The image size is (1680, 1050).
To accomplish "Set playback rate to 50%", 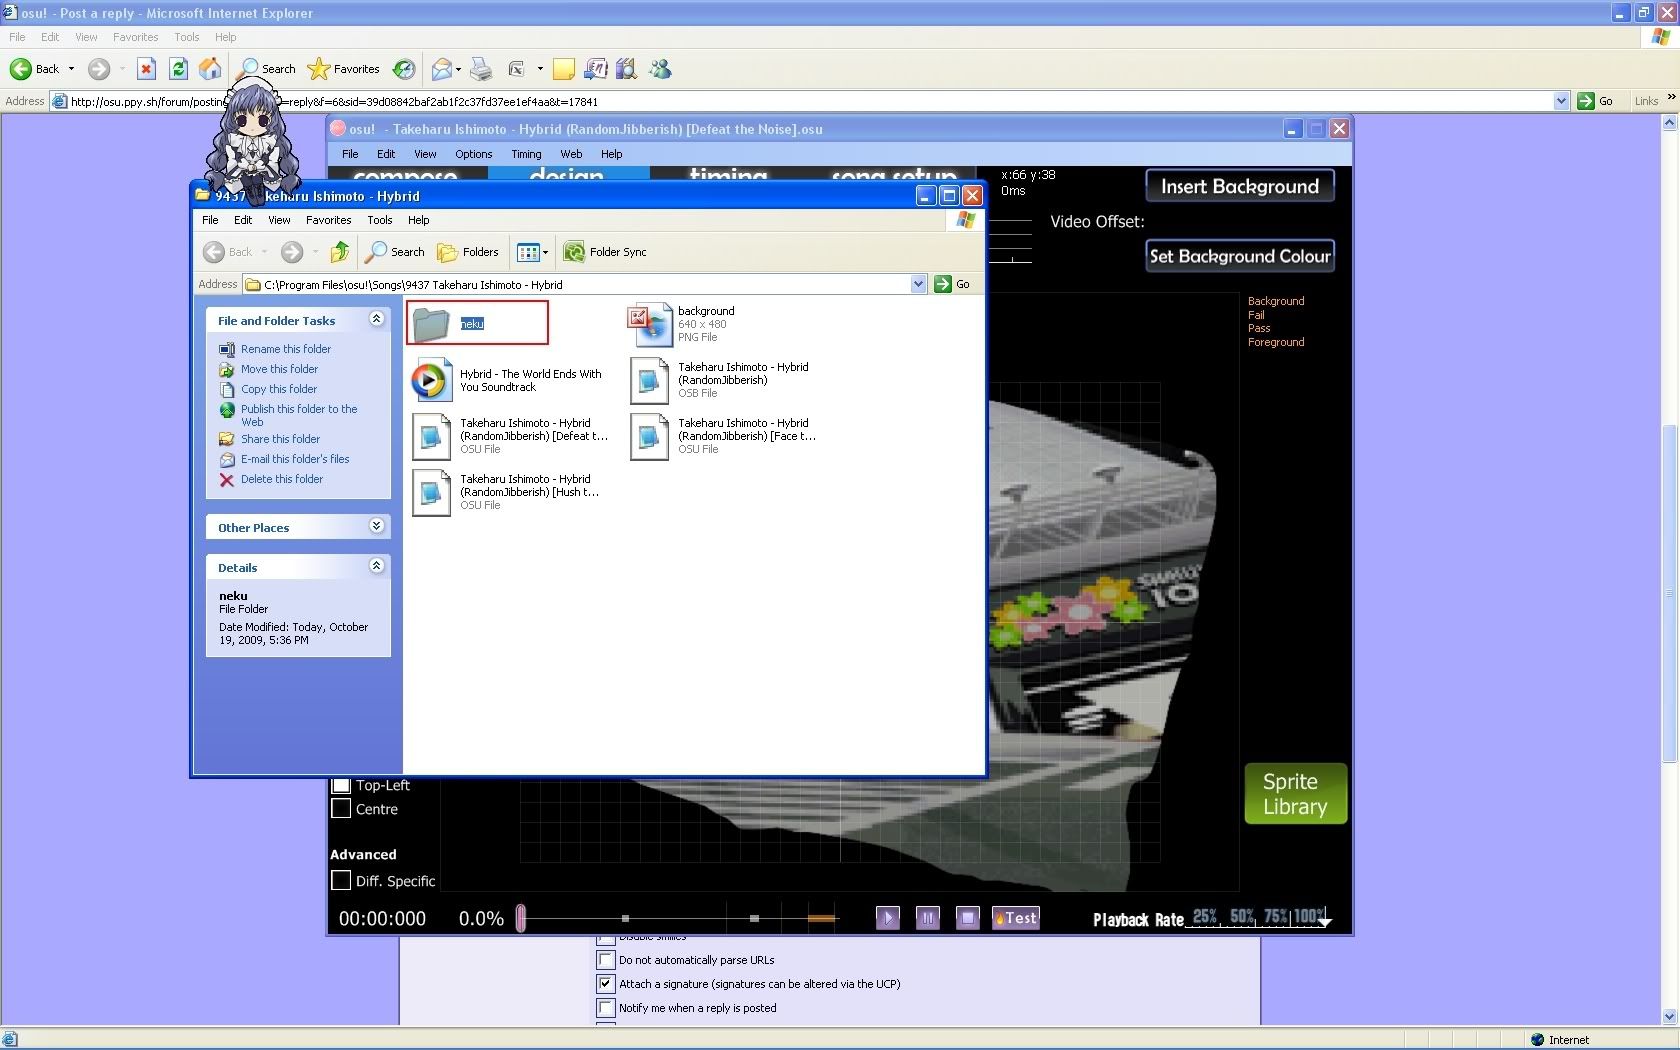I will (x=1242, y=916).
